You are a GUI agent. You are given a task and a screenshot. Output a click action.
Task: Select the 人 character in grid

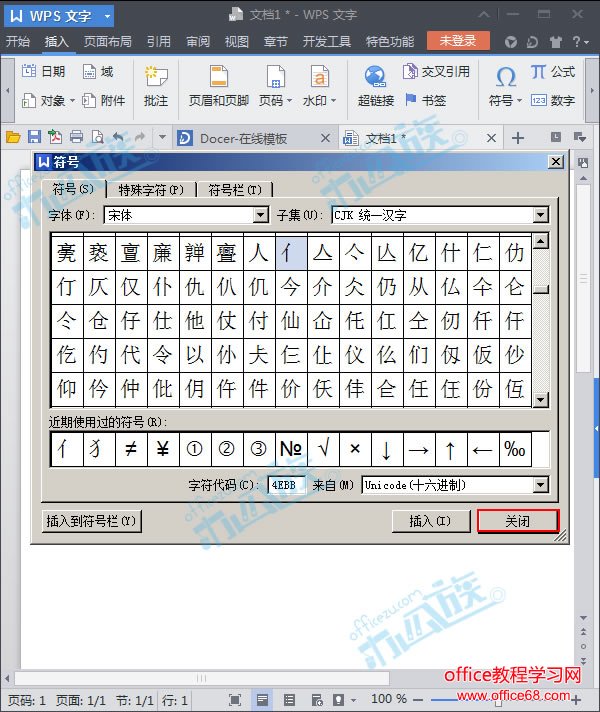tap(259, 252)
